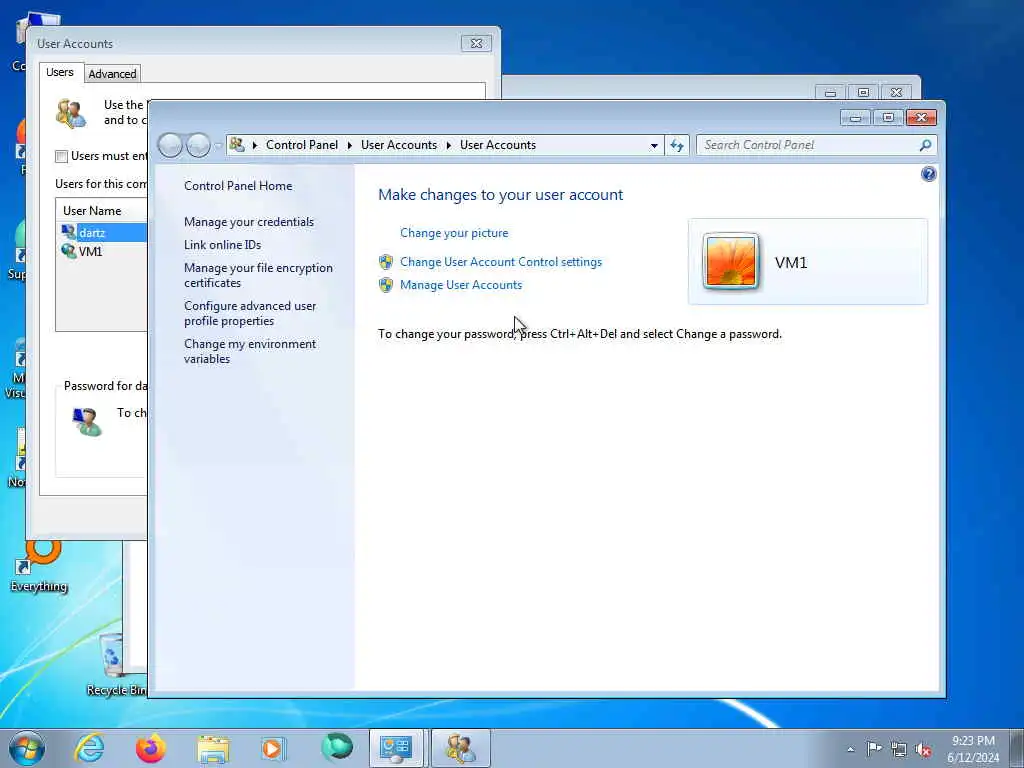
Task: Open Configure advanced user profile properties
Action: 249,313
